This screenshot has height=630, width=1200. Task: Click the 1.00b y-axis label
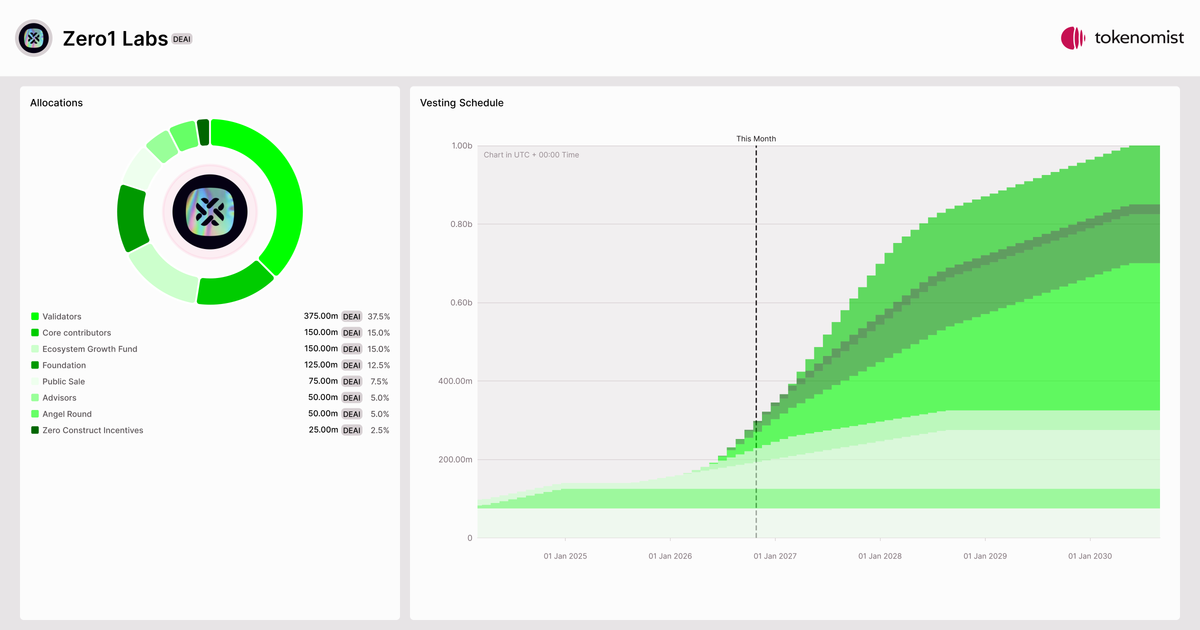click(461, 146)
